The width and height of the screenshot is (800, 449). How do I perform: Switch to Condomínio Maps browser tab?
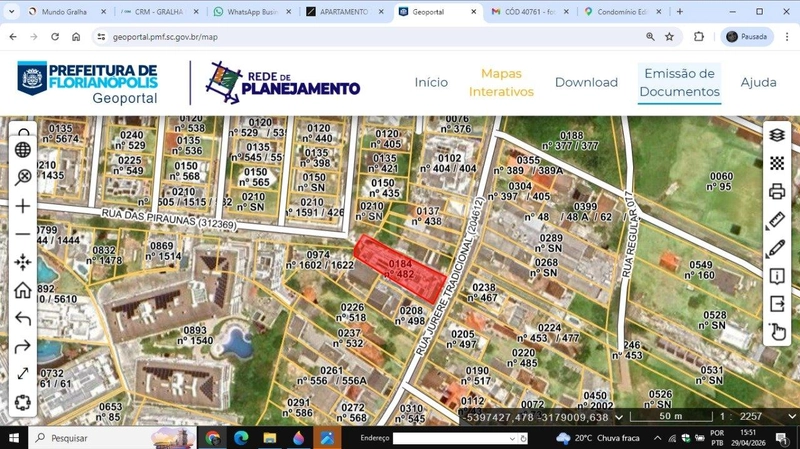click(x=623, y=11)
